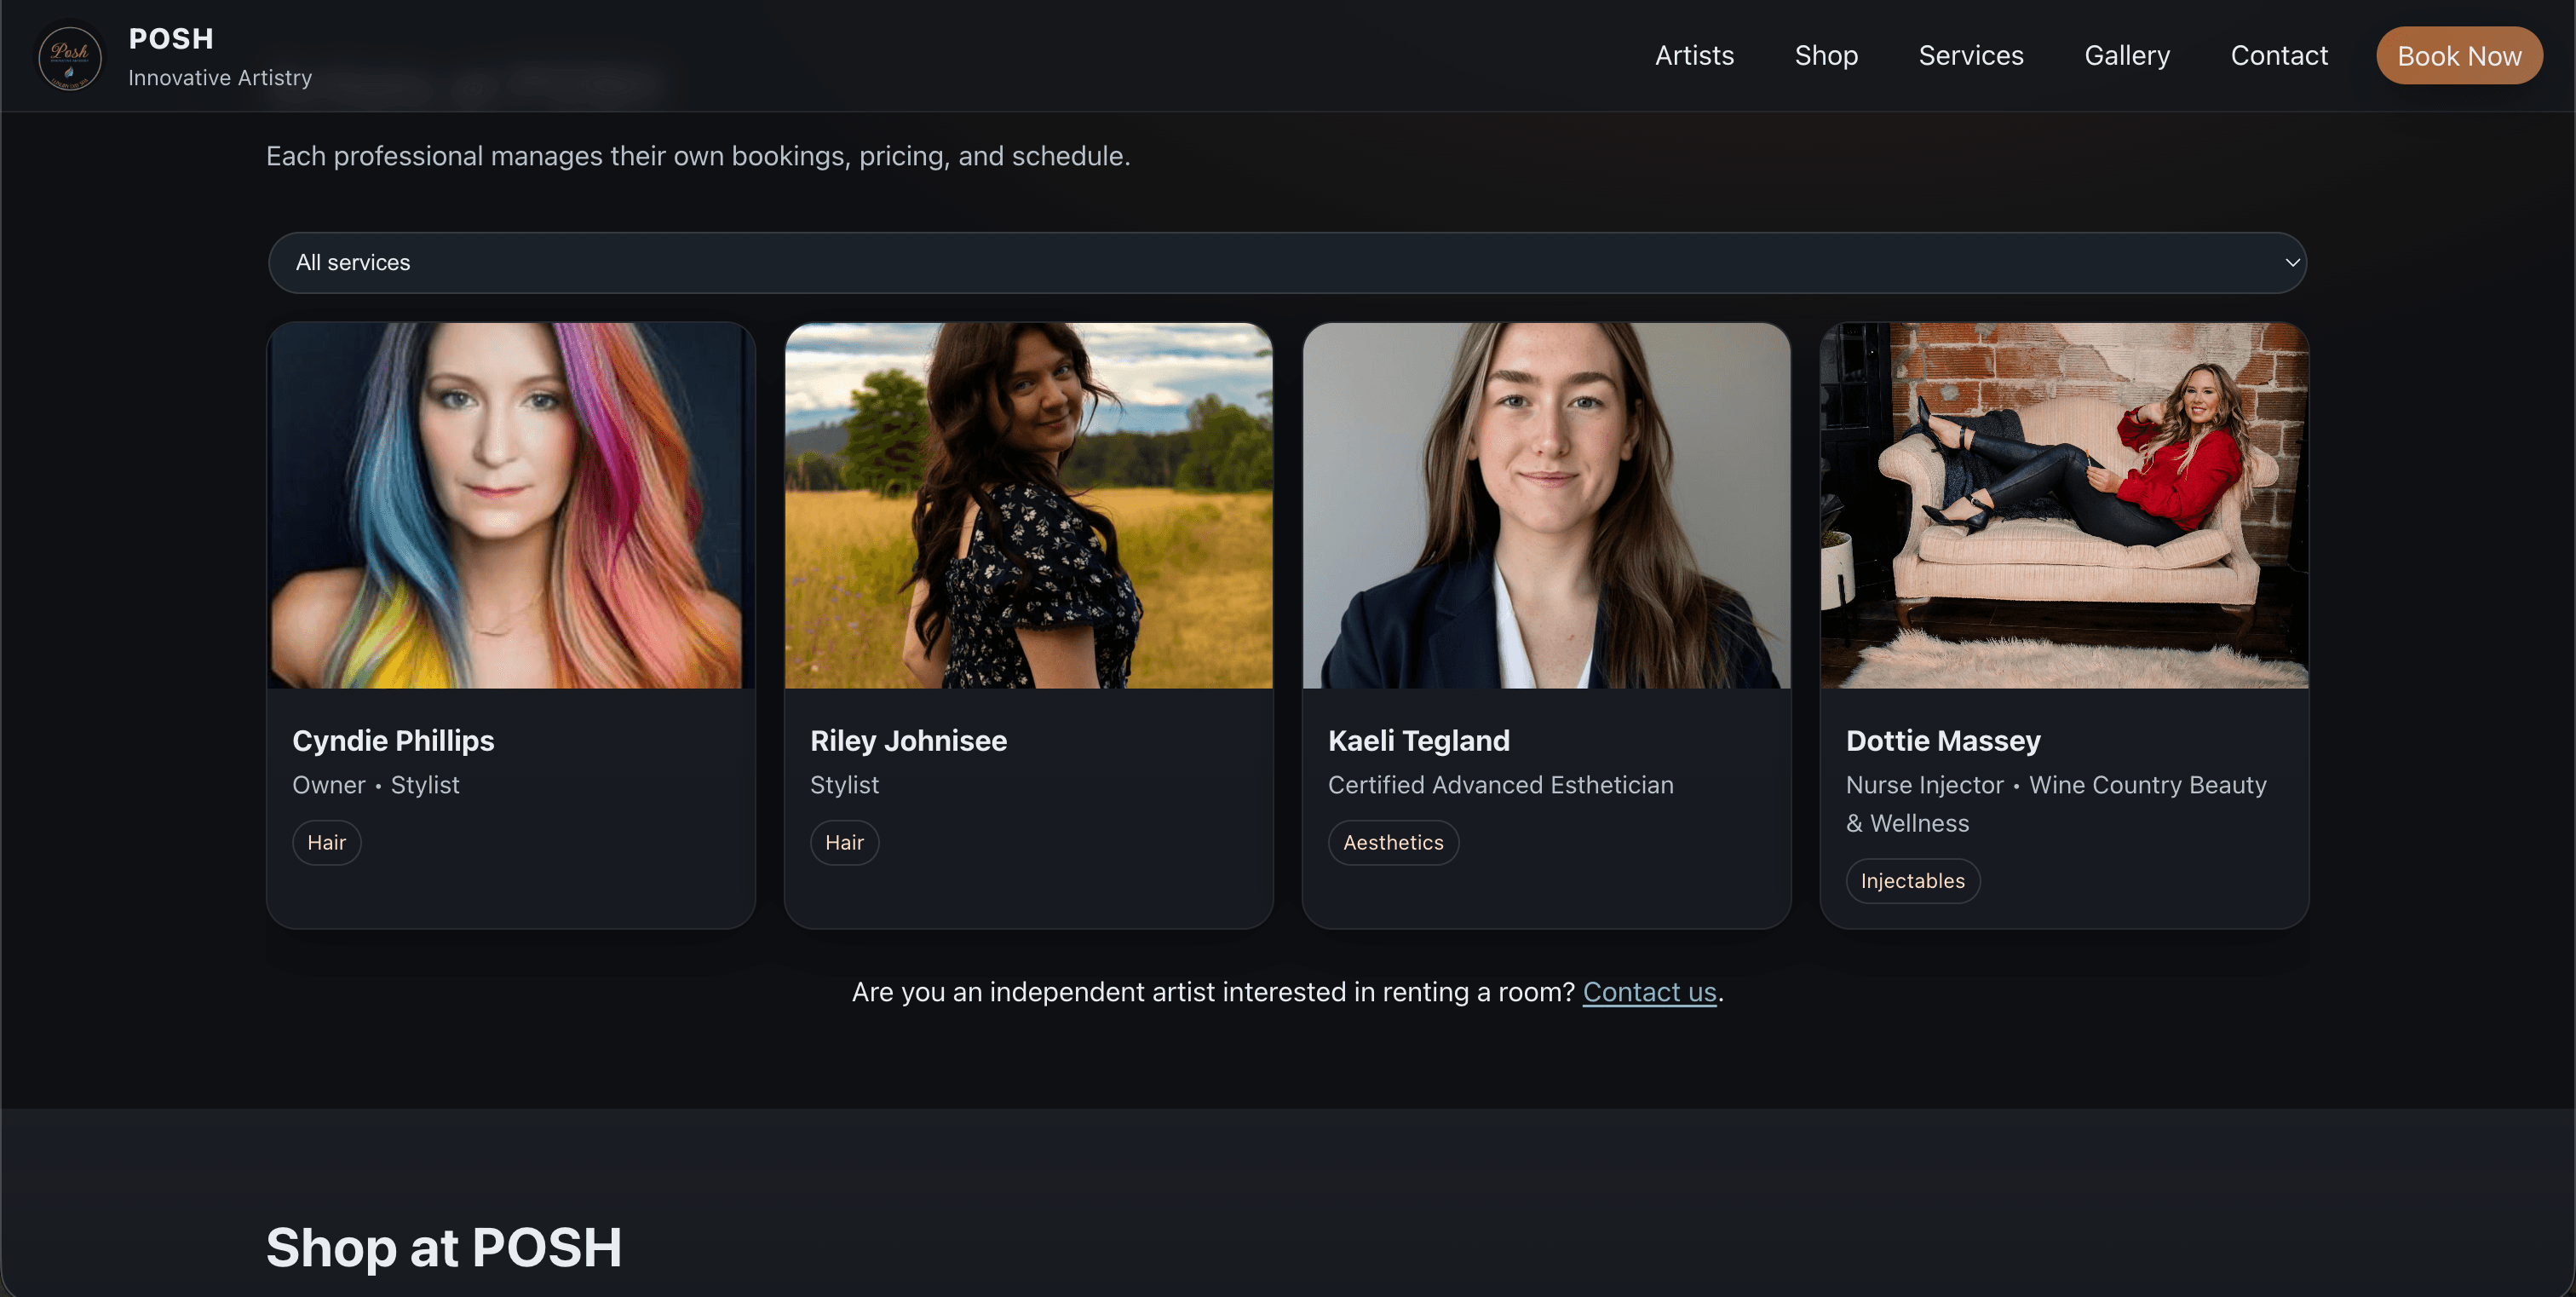Open Kaeli Tegland portrait photo
This screenshot has height=1297, width=2576.
[1545, 505]
